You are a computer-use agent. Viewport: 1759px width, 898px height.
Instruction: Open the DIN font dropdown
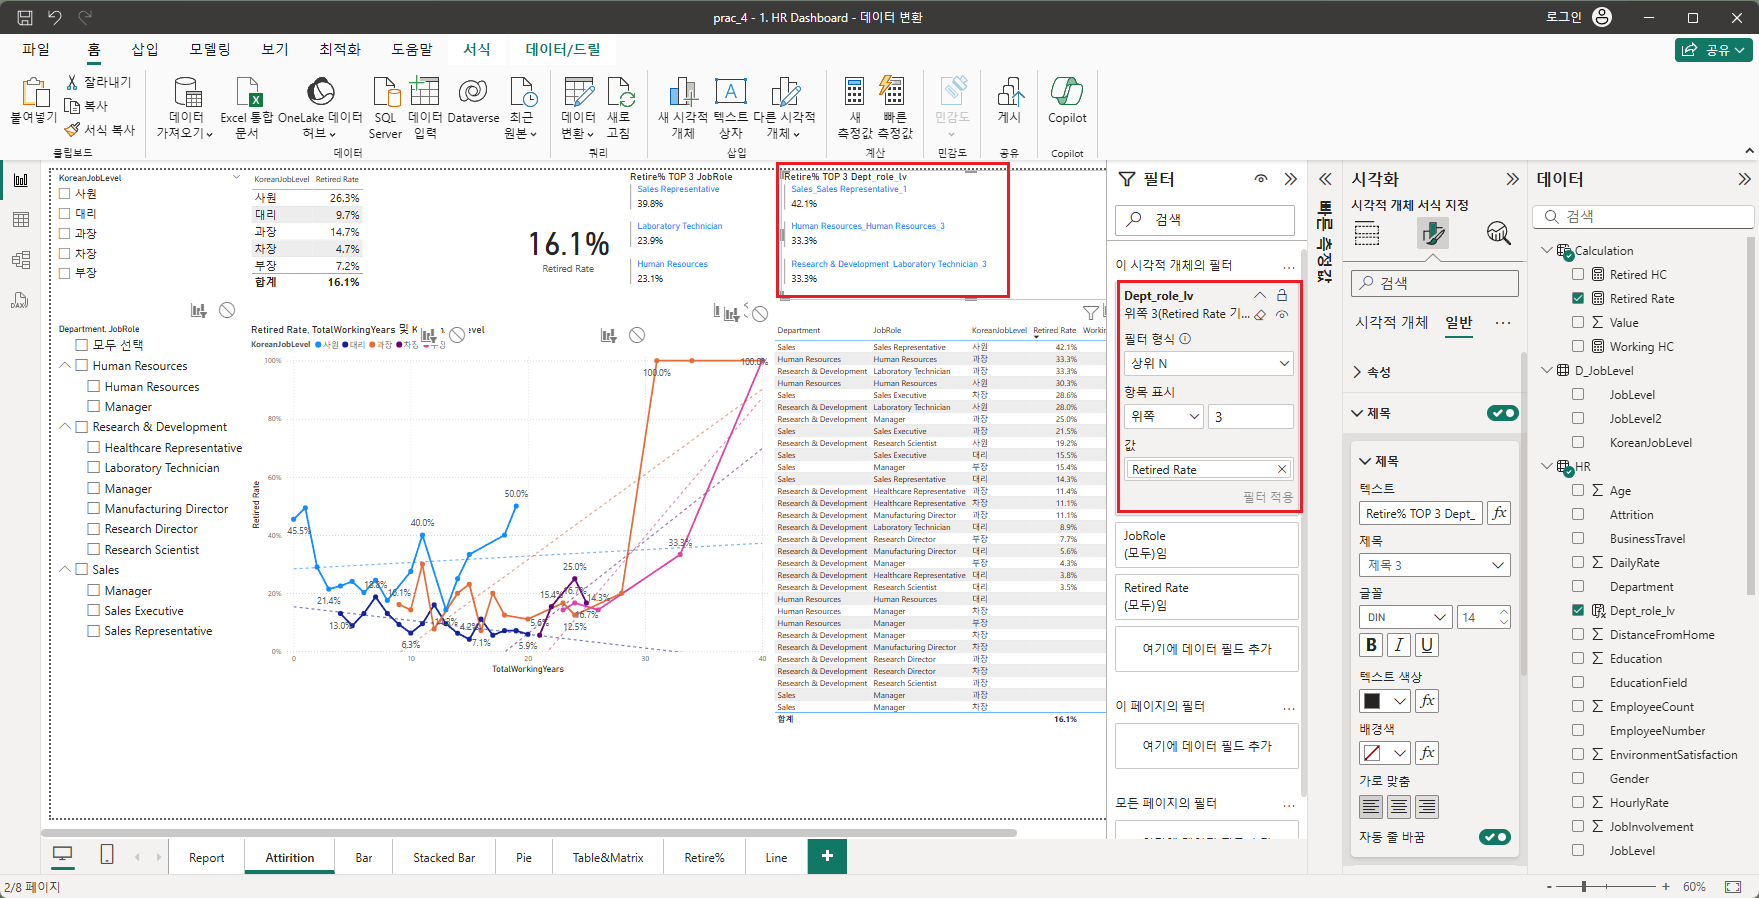(1405, 617)
